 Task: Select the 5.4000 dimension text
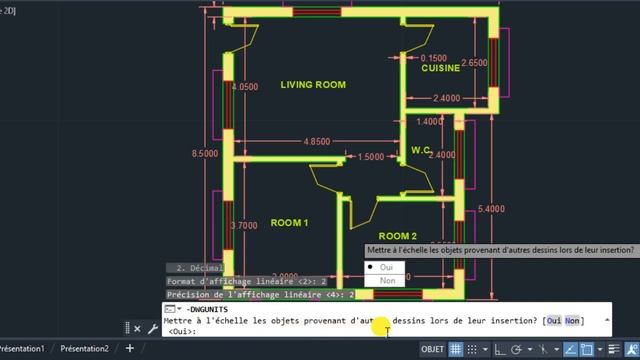491,209
